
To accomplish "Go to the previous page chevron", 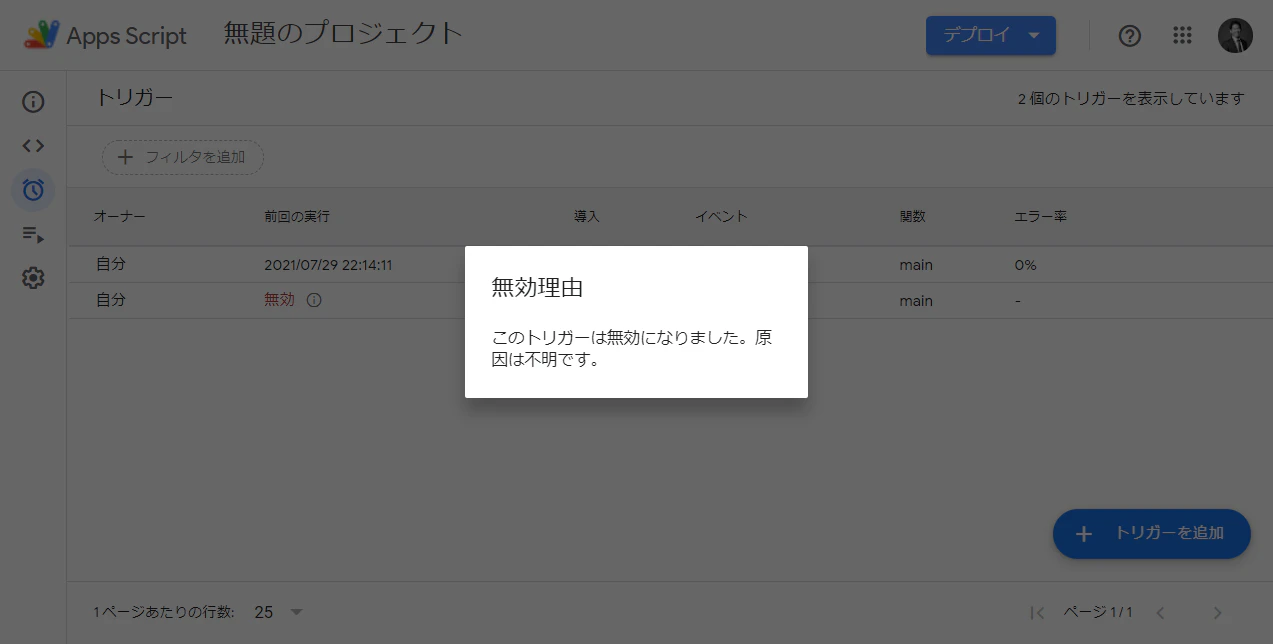I will (1160, 612).
